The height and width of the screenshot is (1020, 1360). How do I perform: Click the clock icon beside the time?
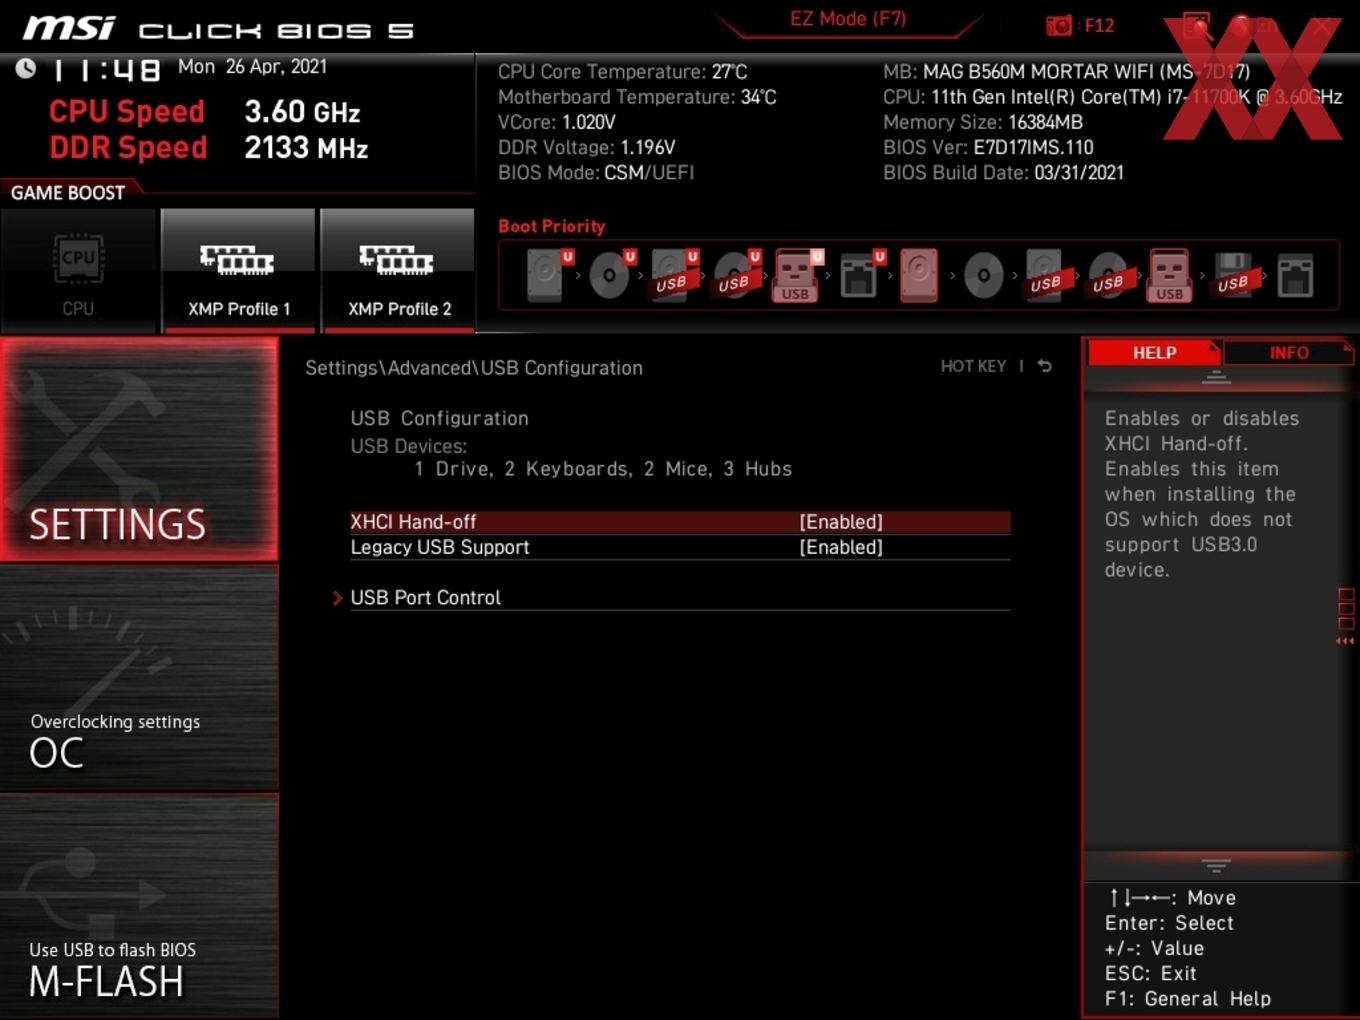(26, 68)
